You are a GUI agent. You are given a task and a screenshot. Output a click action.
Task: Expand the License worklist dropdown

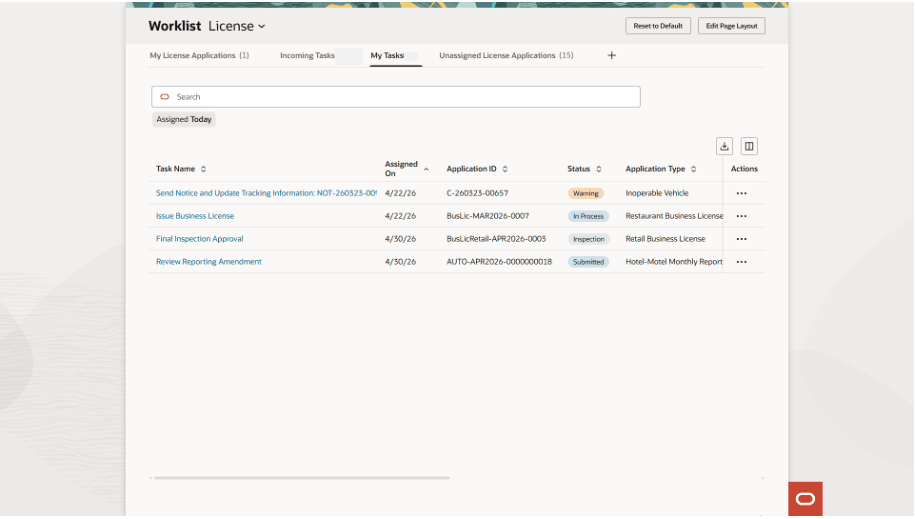[262, 26]
